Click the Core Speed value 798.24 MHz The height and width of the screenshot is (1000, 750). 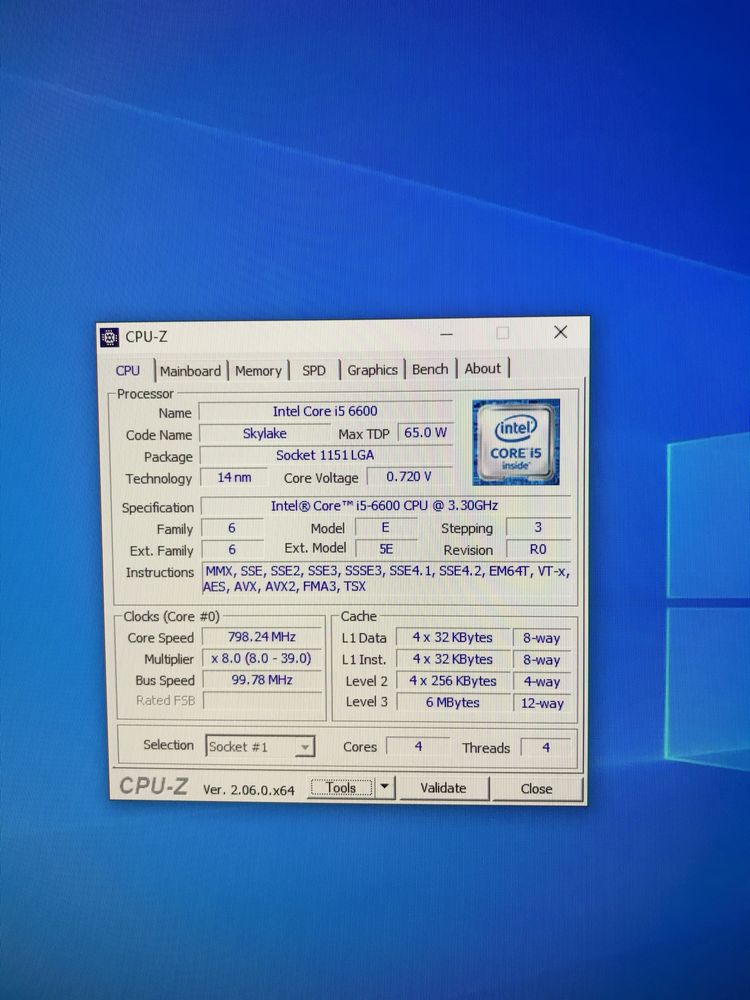[262, 636]
